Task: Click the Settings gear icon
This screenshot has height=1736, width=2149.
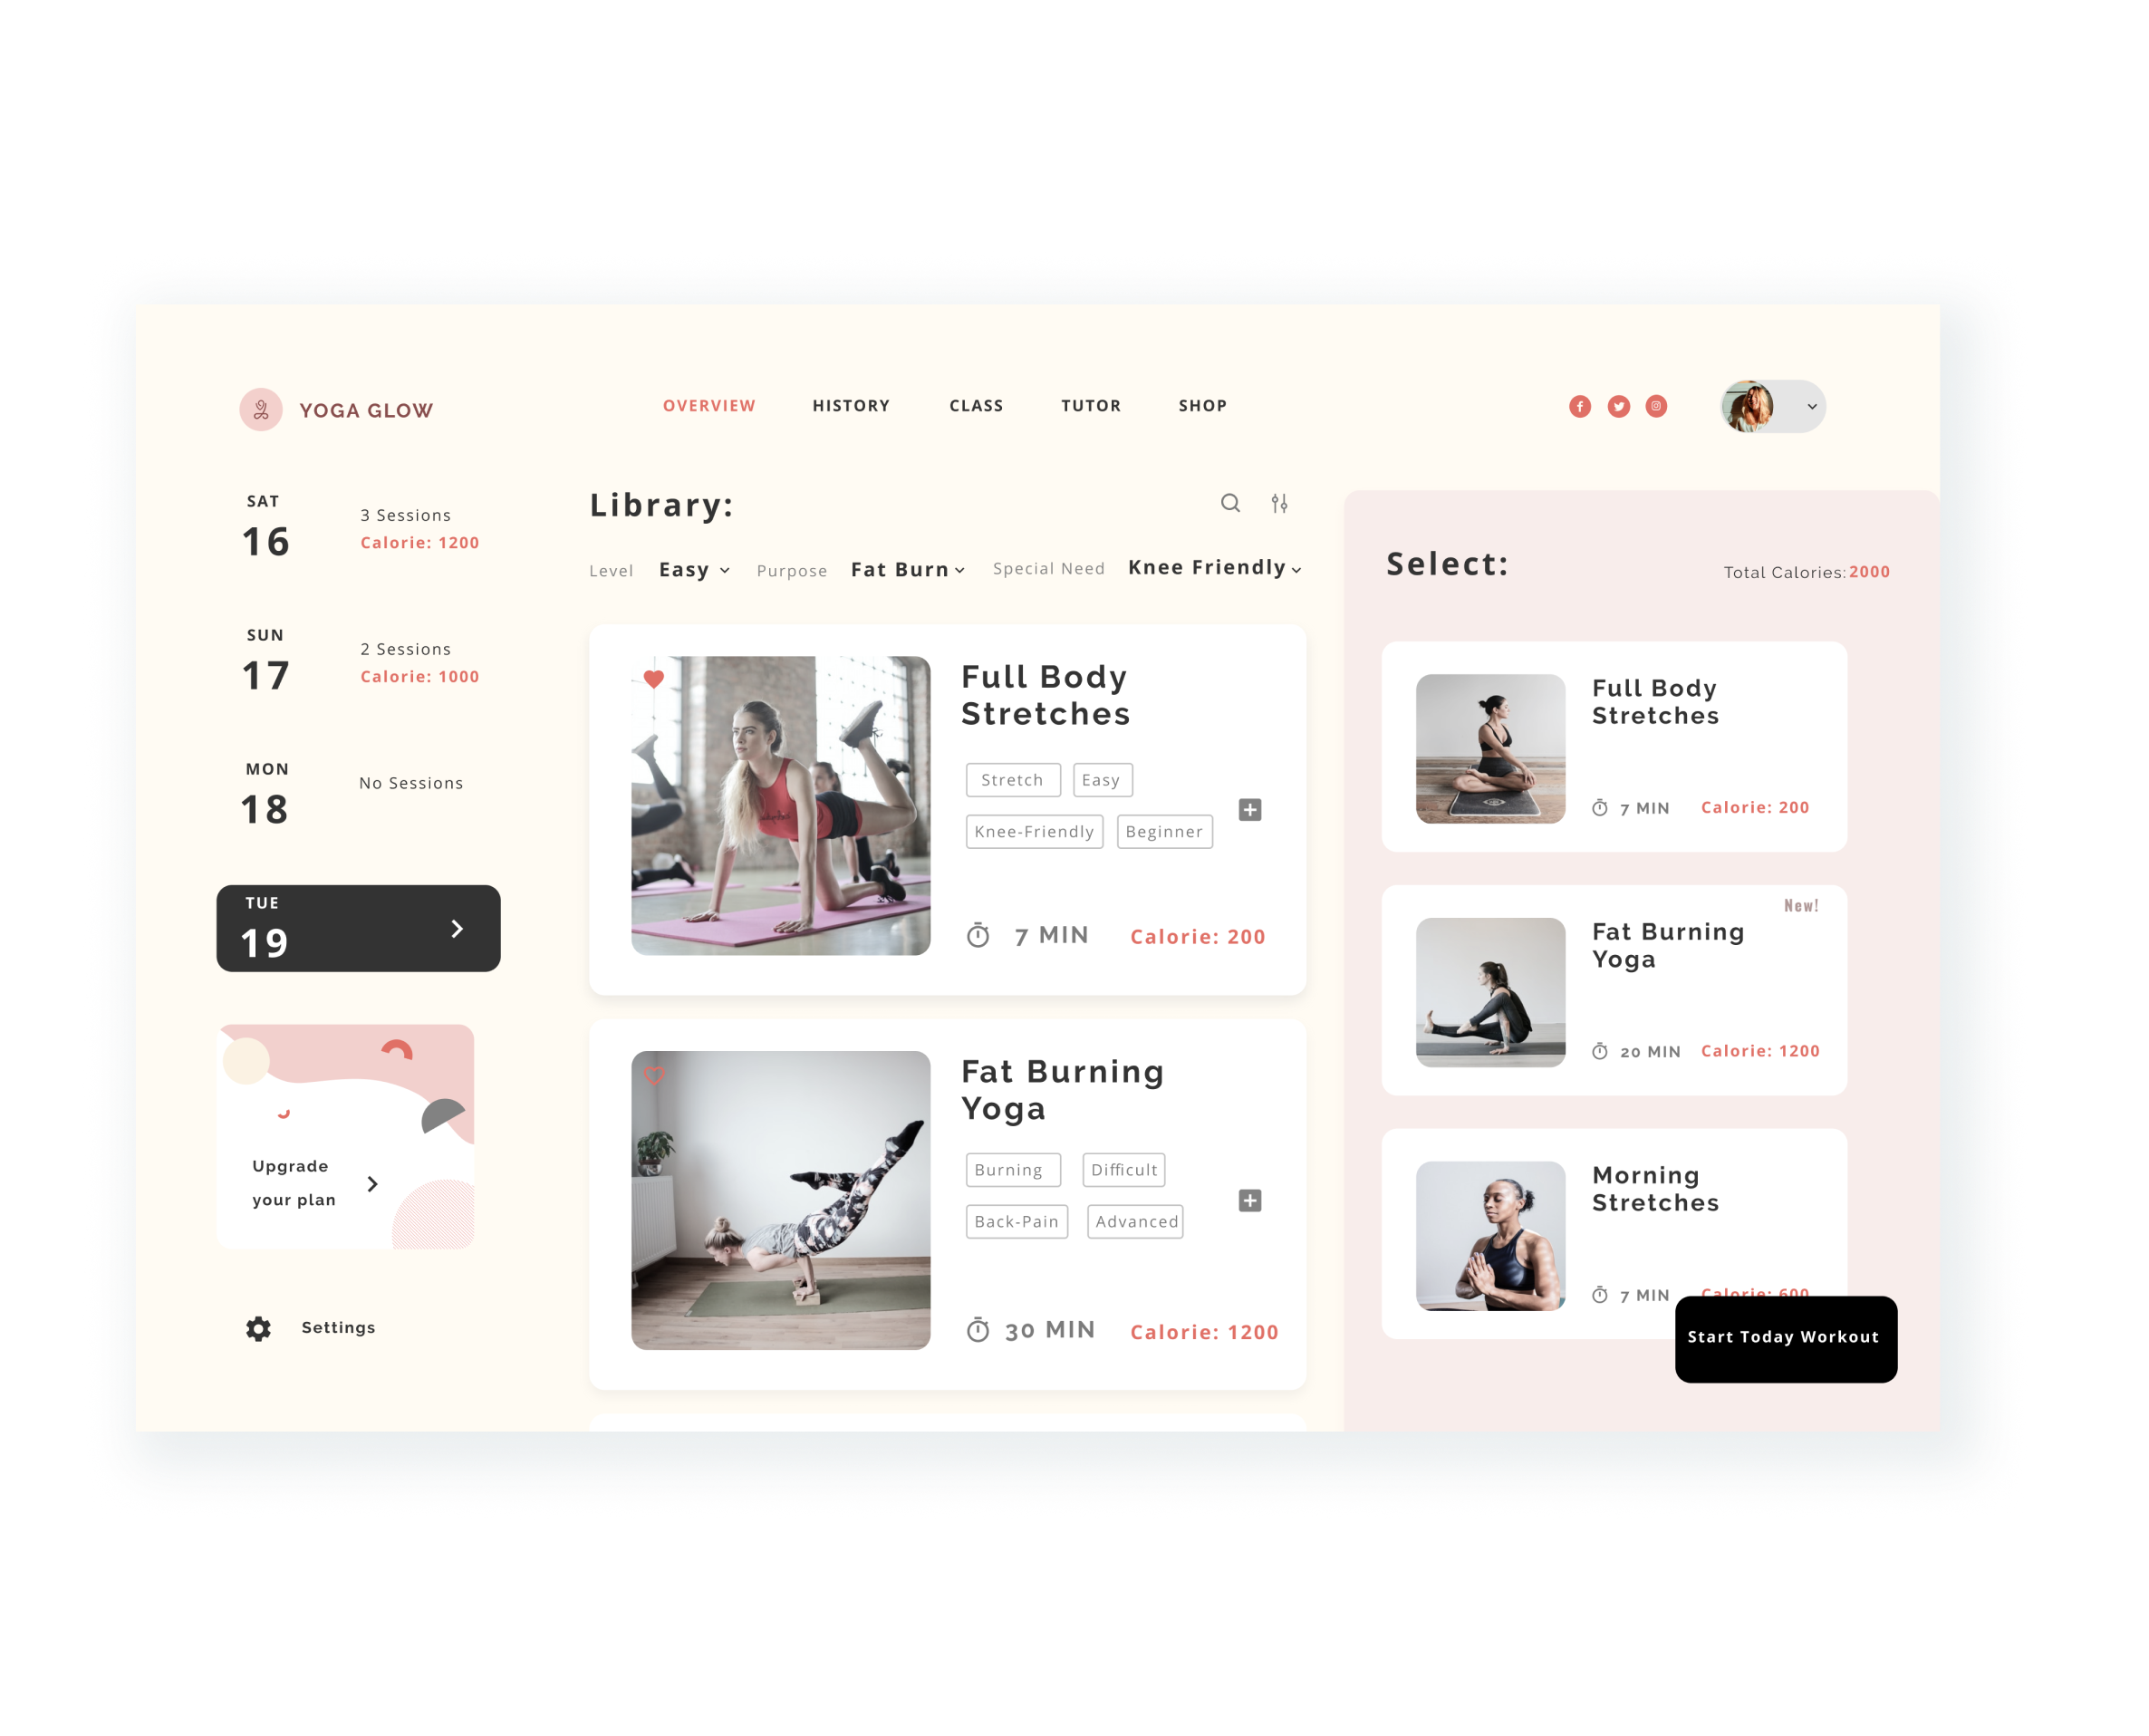Action: [x=259, y=1328]
